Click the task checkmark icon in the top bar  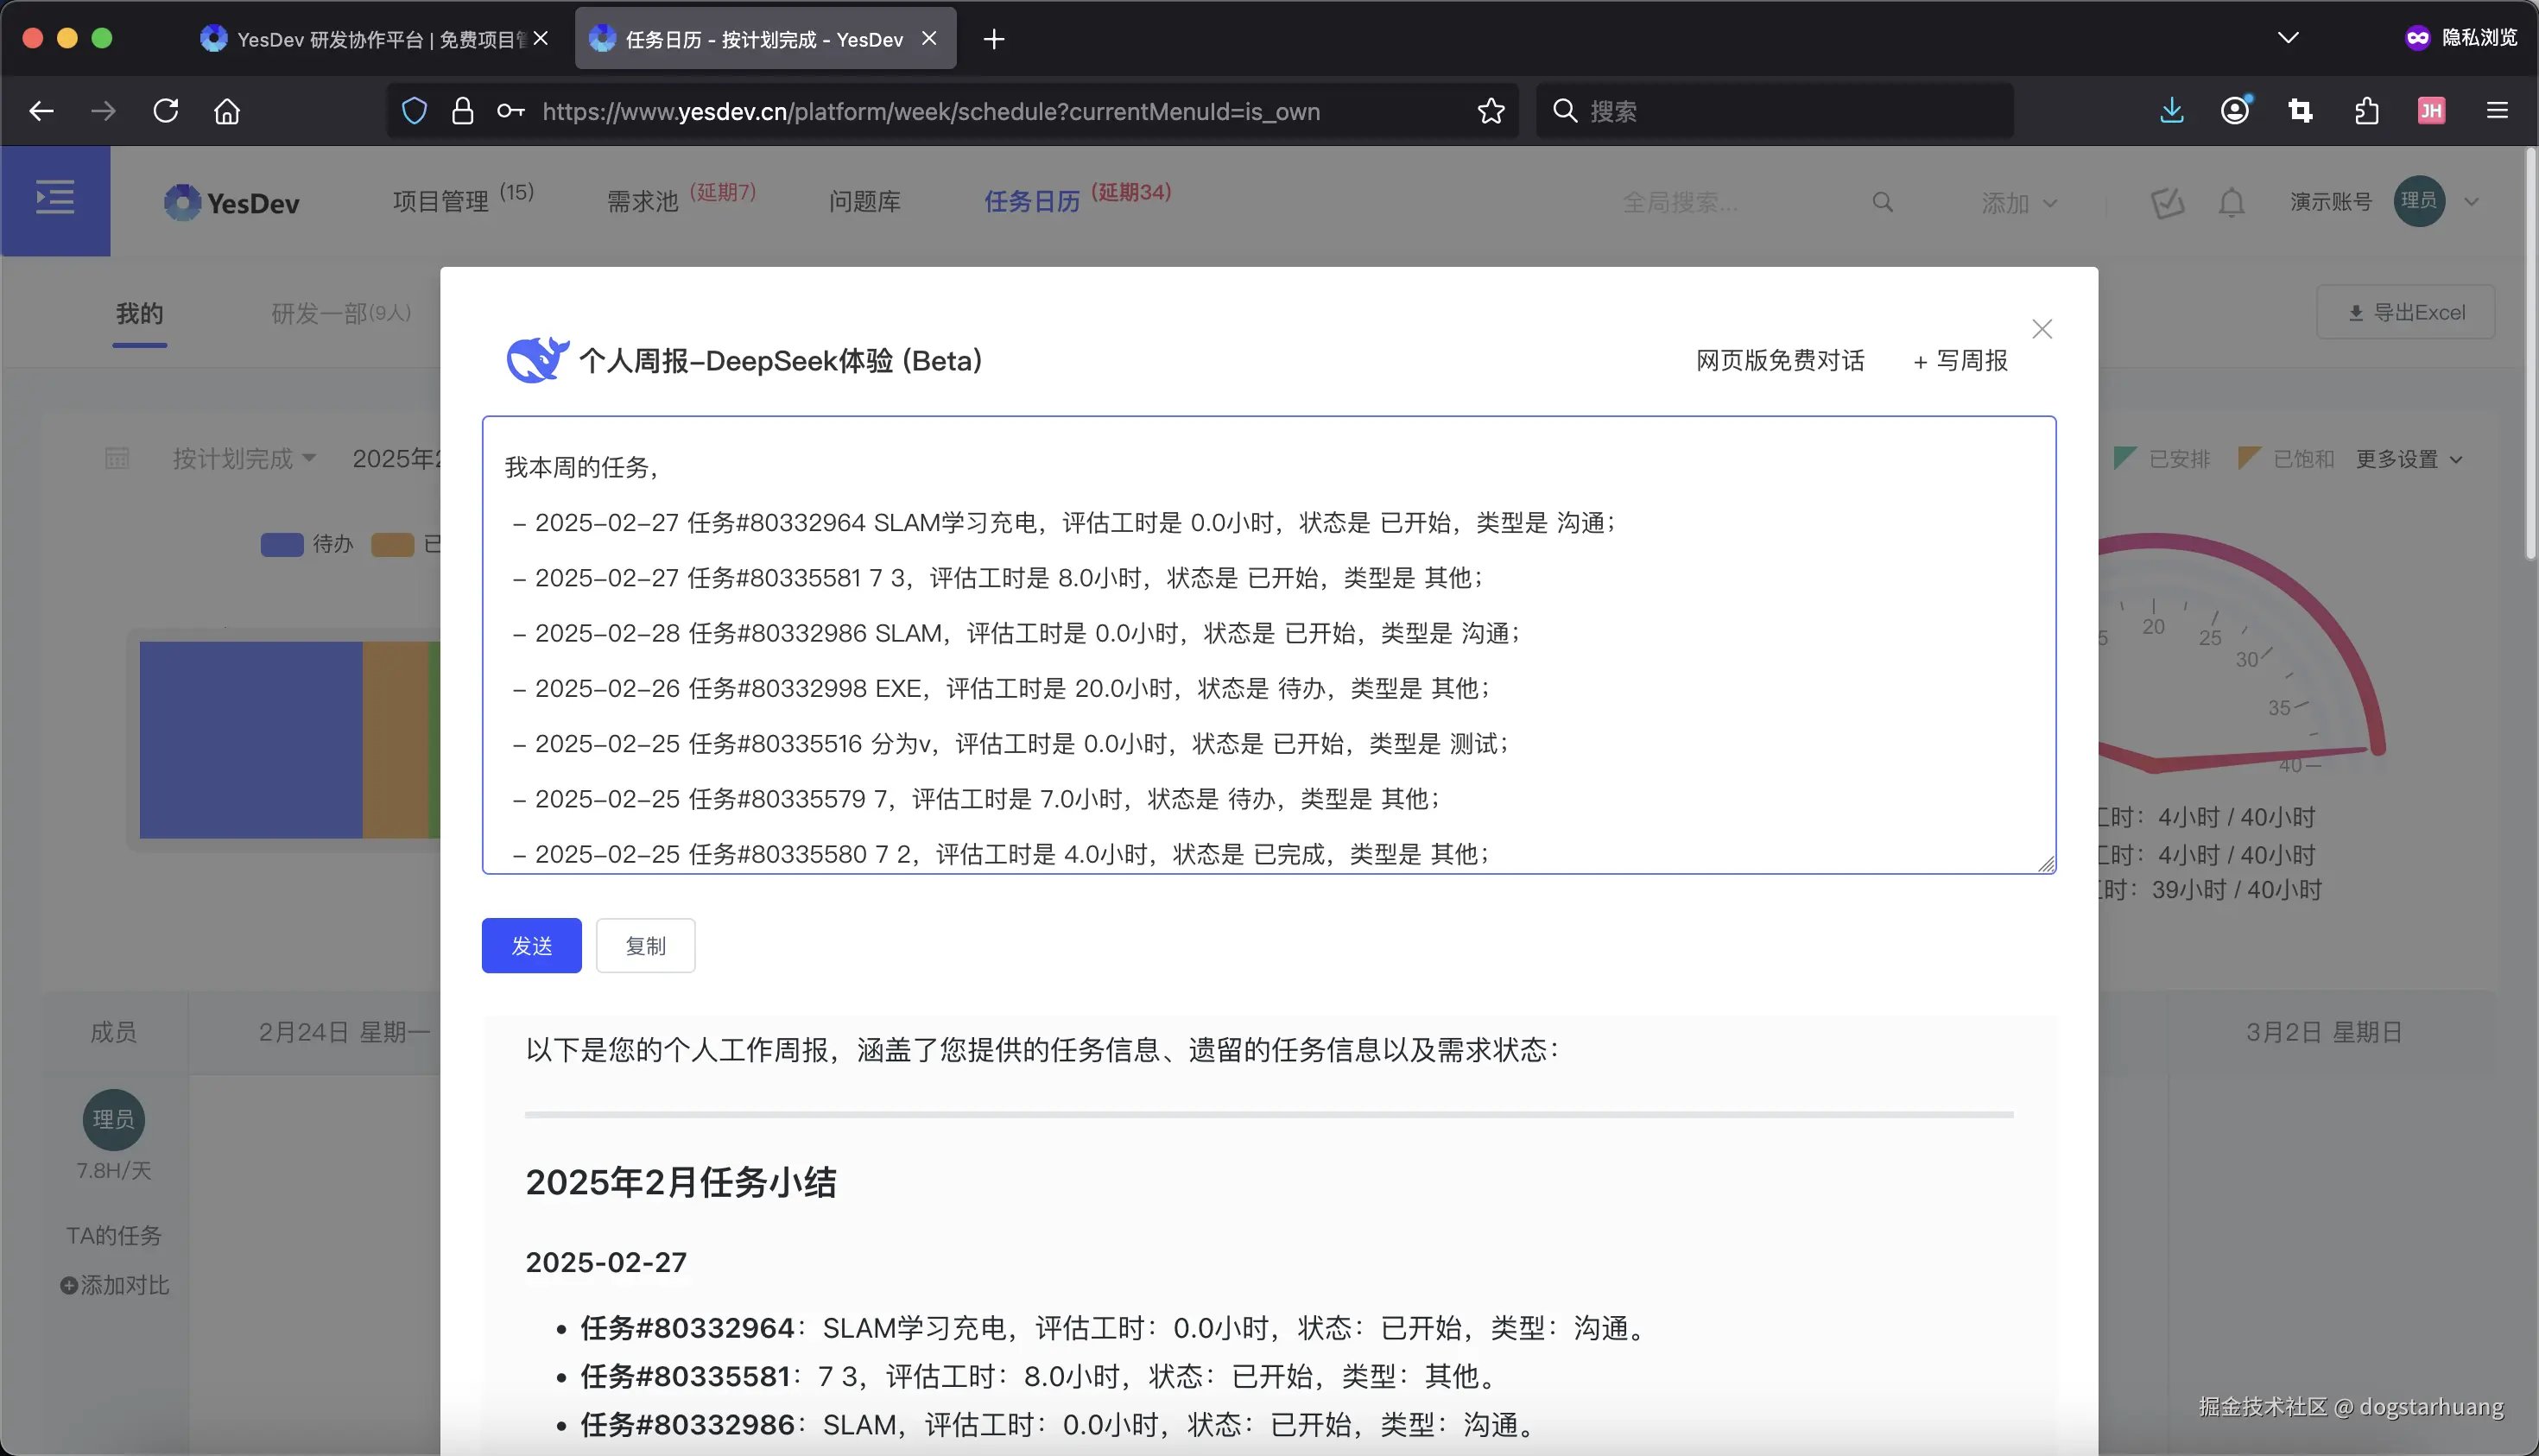click(x=2167, y=202)
